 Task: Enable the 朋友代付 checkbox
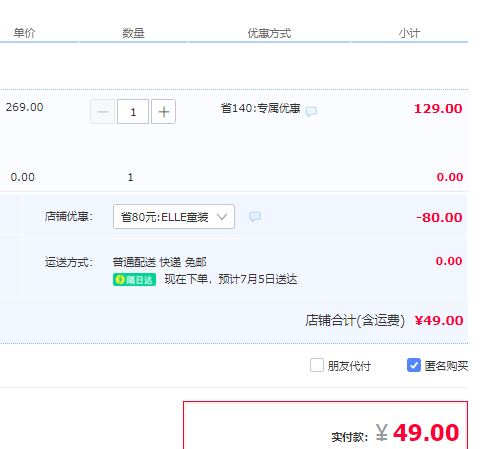317,365
